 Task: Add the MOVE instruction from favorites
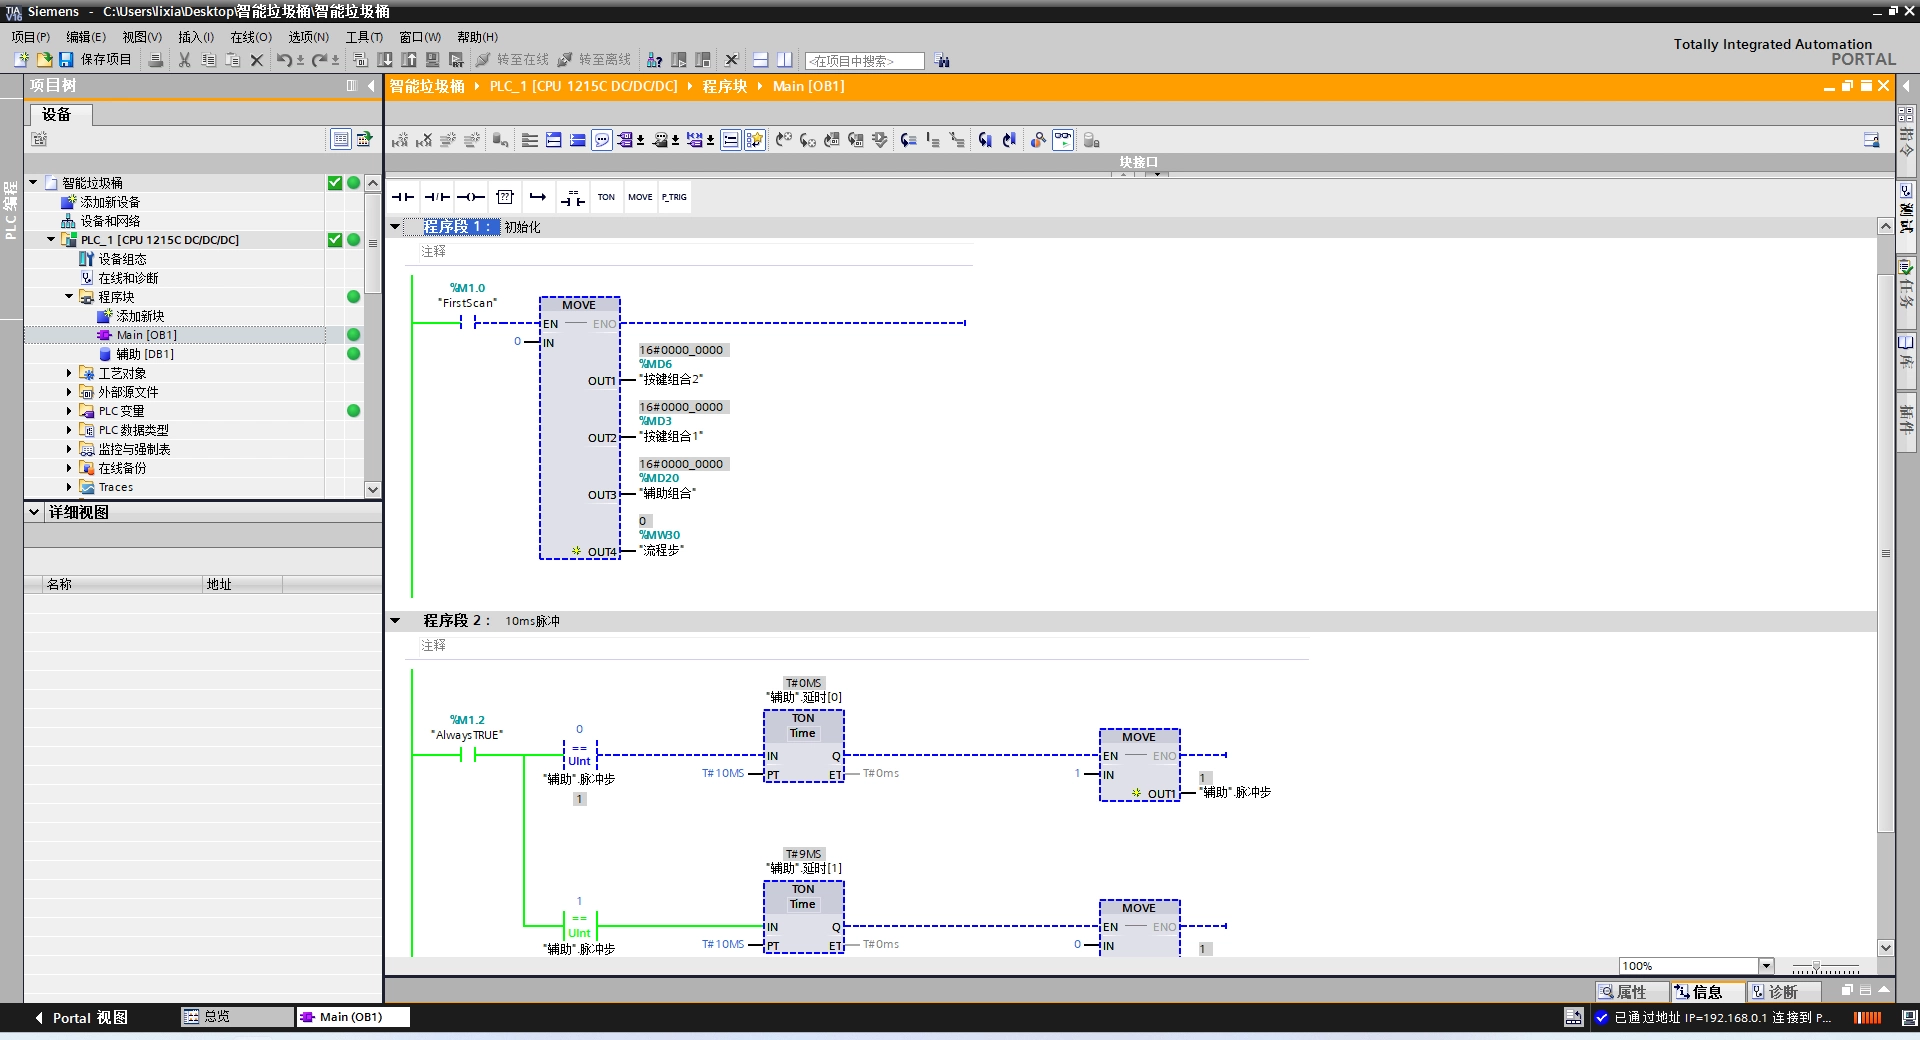click(x=640, y=197)
